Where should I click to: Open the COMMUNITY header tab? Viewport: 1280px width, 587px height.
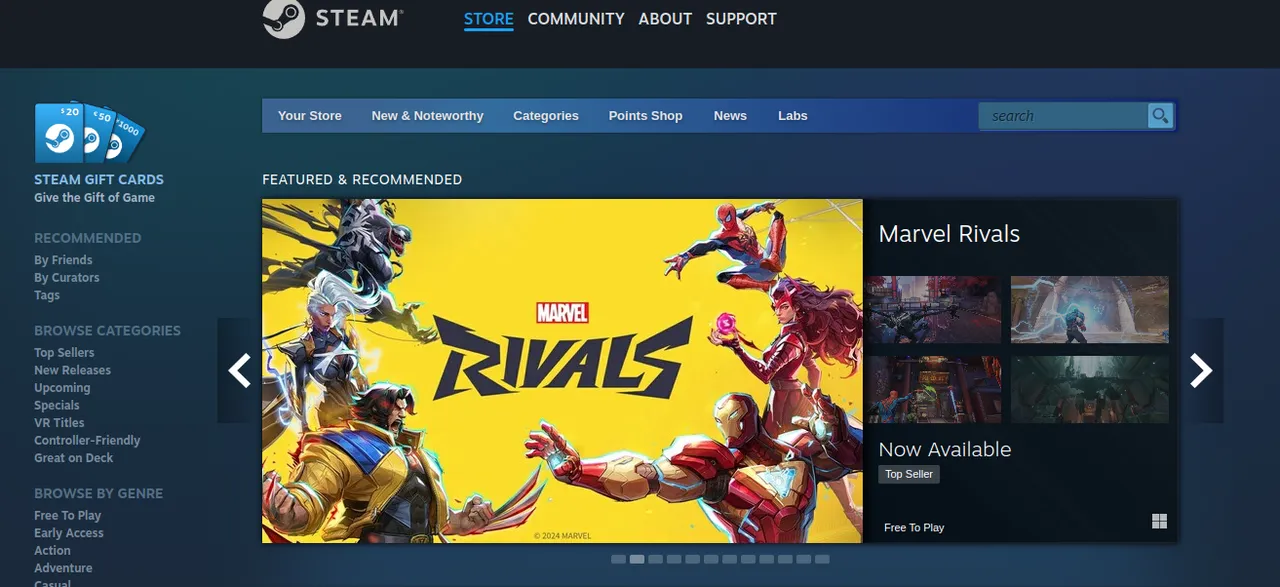(x=576, y=19)
